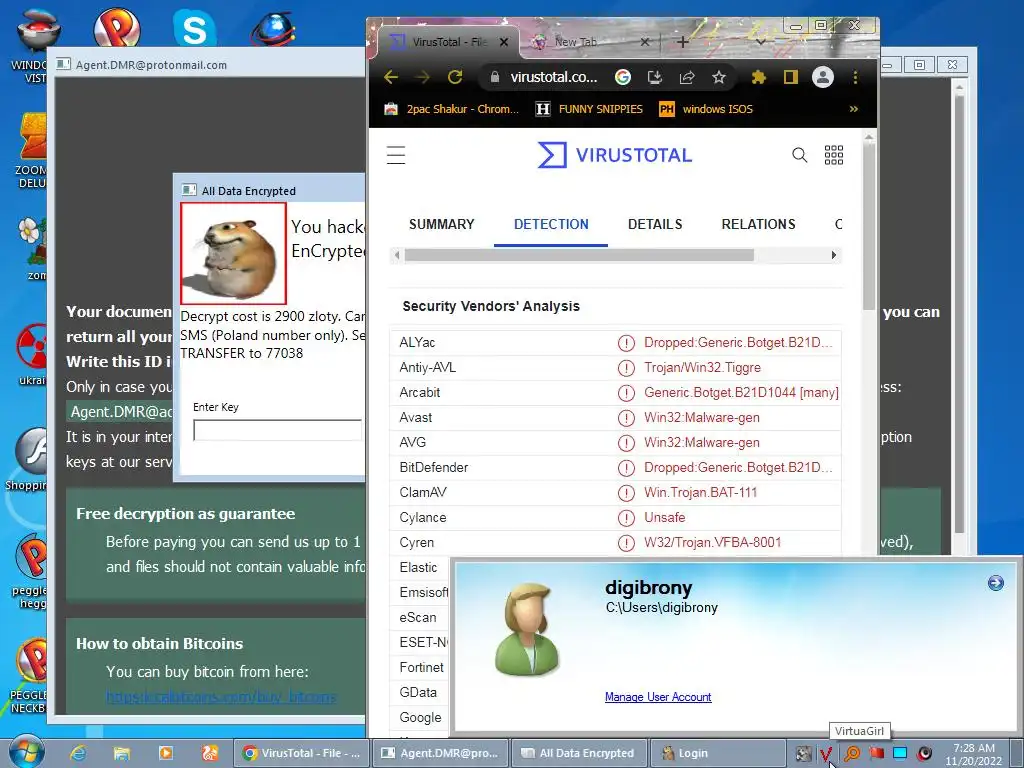1024x768 pixels.
Task: Click the VirusTotal logo
Action: click(x=615, y=155)
